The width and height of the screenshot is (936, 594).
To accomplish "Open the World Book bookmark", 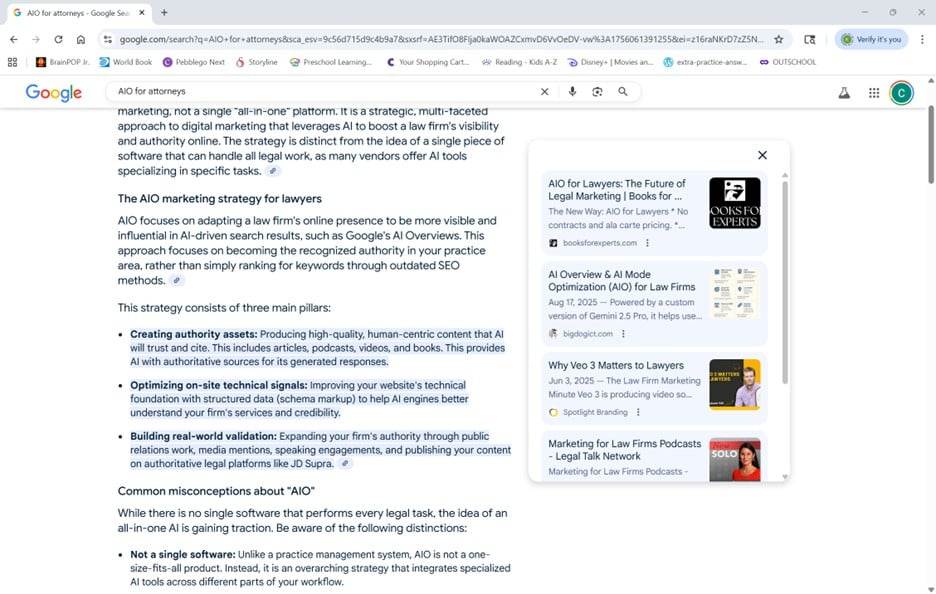I will point(126,62).
